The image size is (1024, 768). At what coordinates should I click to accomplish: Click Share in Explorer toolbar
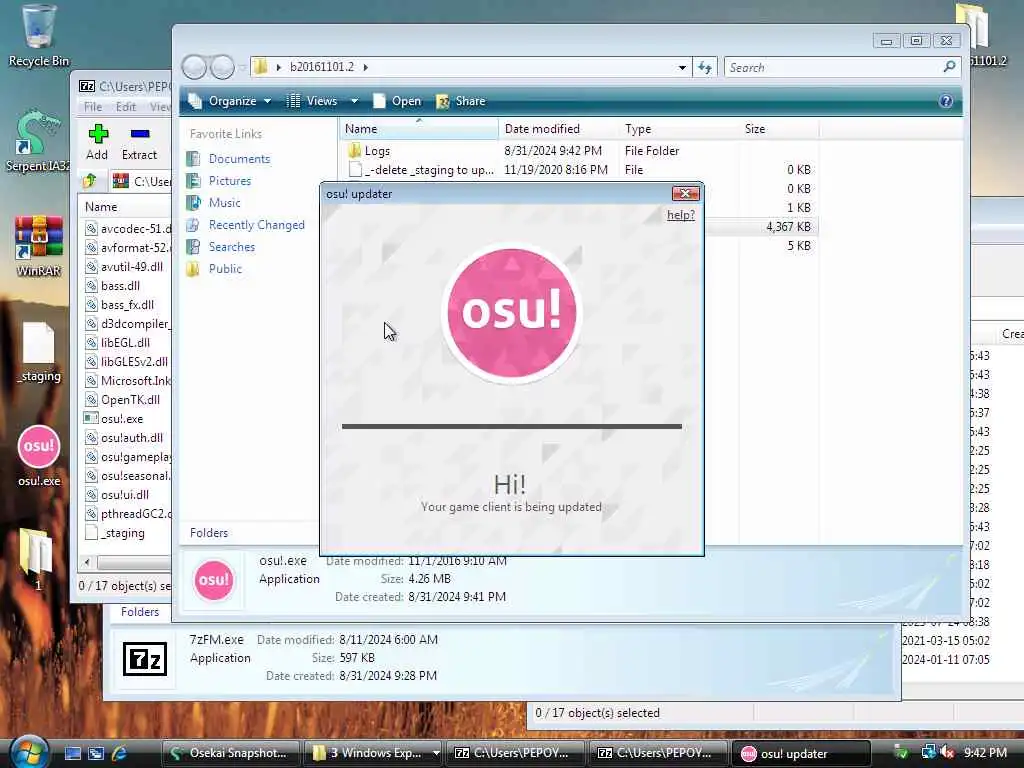click(x=460, y=101)
